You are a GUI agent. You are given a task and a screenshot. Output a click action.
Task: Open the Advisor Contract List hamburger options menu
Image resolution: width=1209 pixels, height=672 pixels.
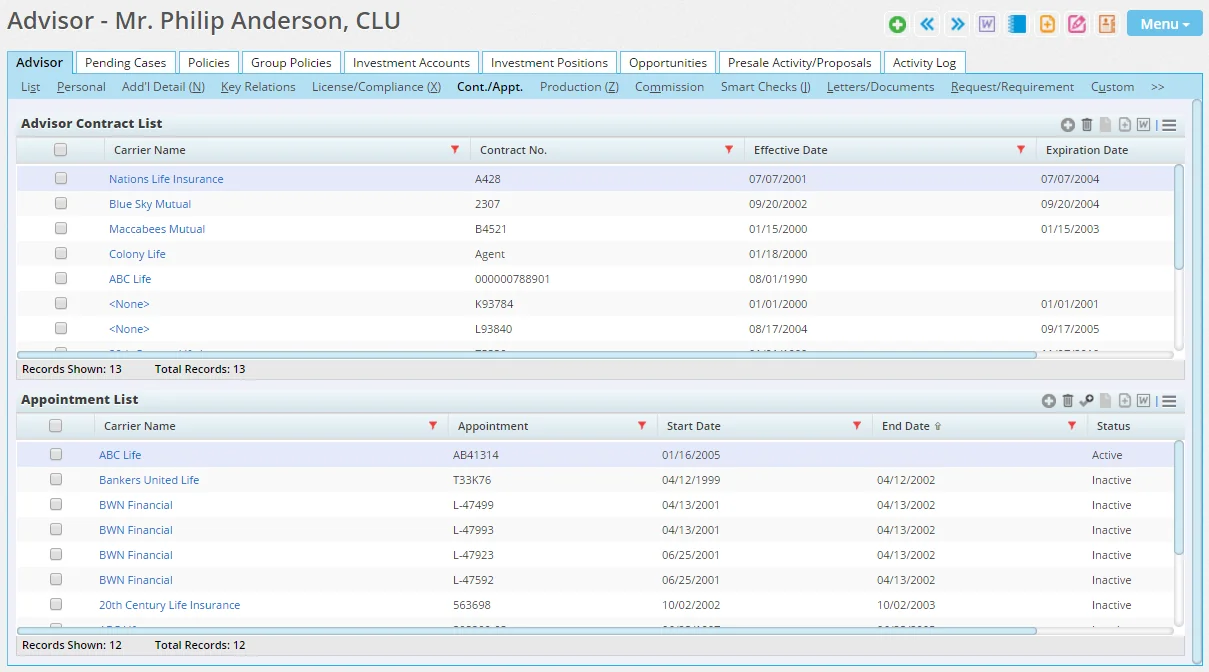(1169, 125)
